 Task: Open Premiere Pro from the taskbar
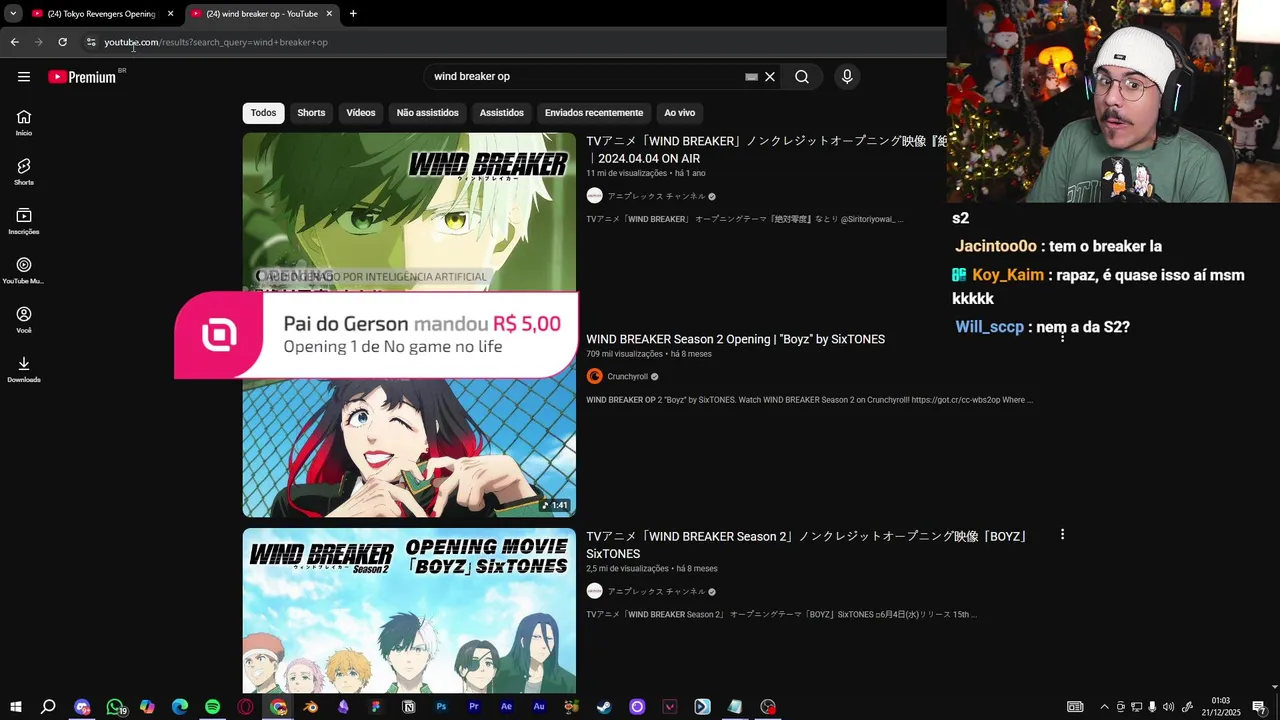coord(474,707)
